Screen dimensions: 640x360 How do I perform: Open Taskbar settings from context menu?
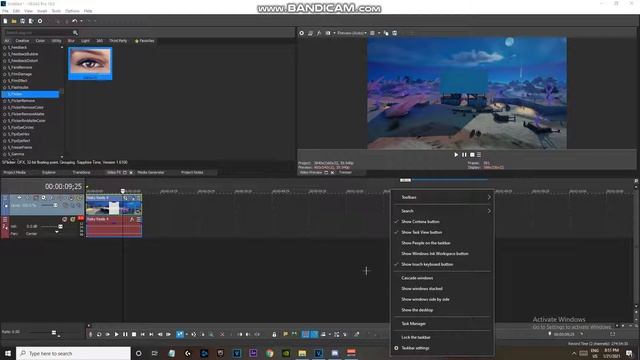[x=442, y=348]
